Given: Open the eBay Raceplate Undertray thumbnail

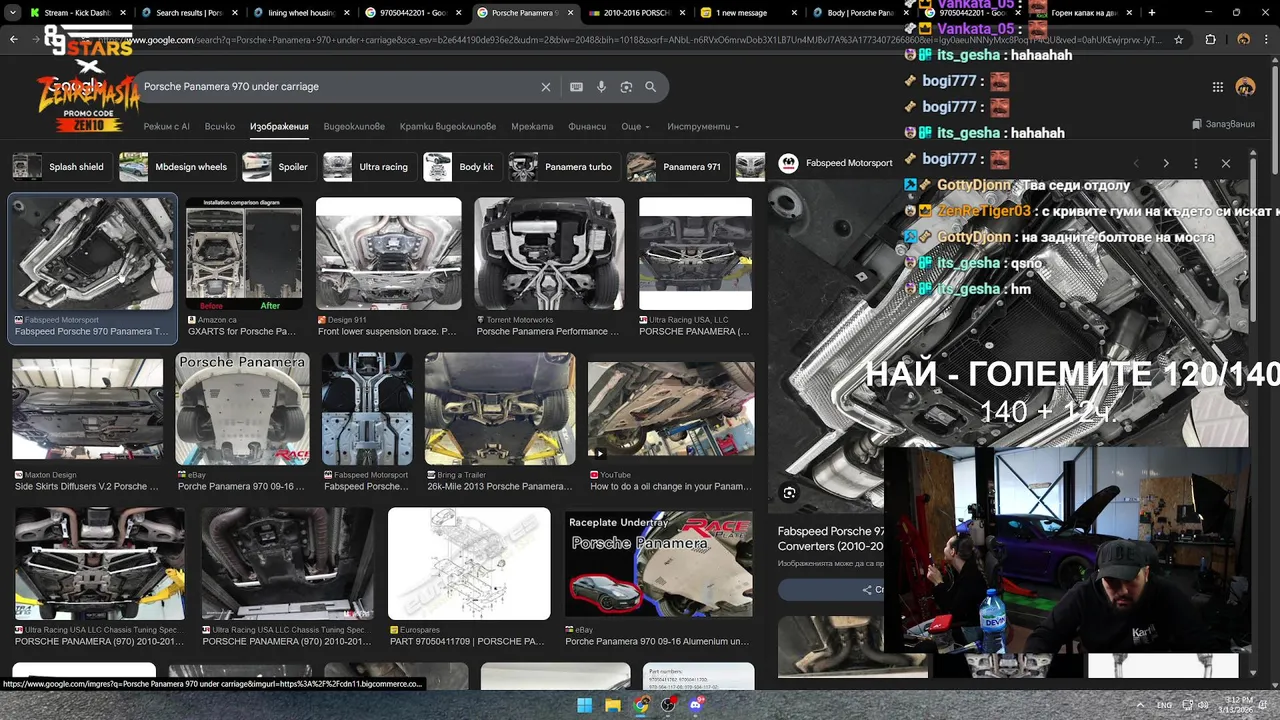Looking at the screenshot, I should tap(659, 566).
